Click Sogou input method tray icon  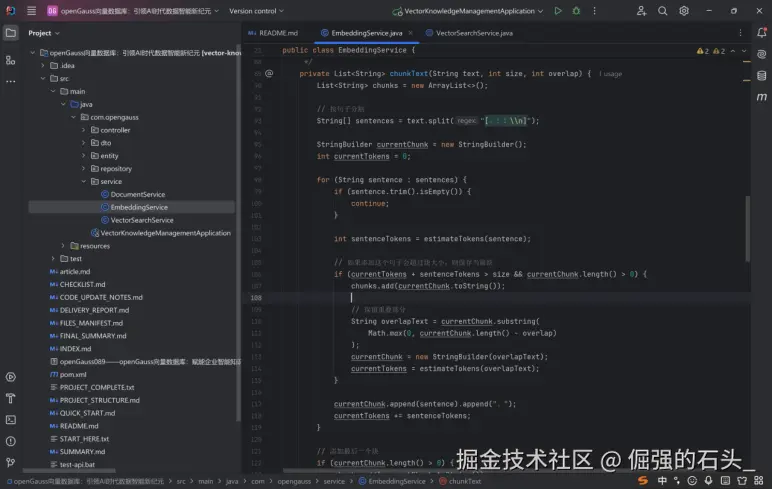(643, 480)
